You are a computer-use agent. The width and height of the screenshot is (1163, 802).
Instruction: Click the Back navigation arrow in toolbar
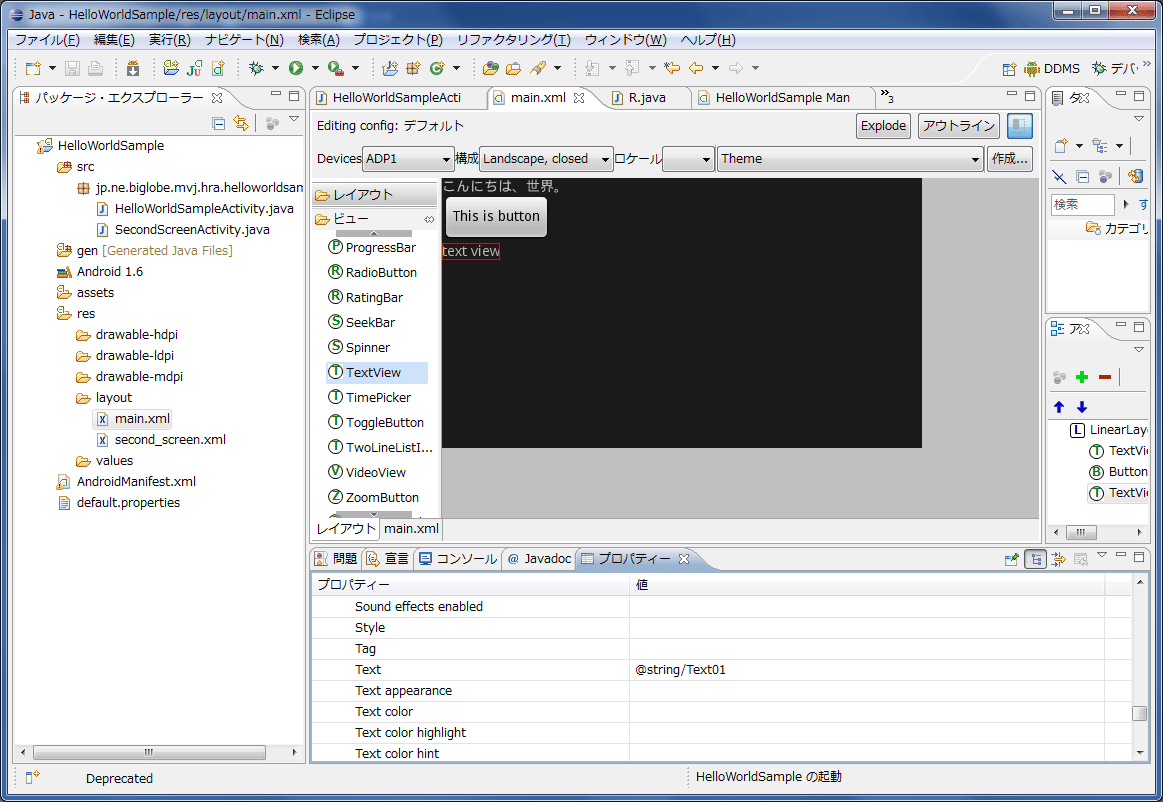coord(696,68)
